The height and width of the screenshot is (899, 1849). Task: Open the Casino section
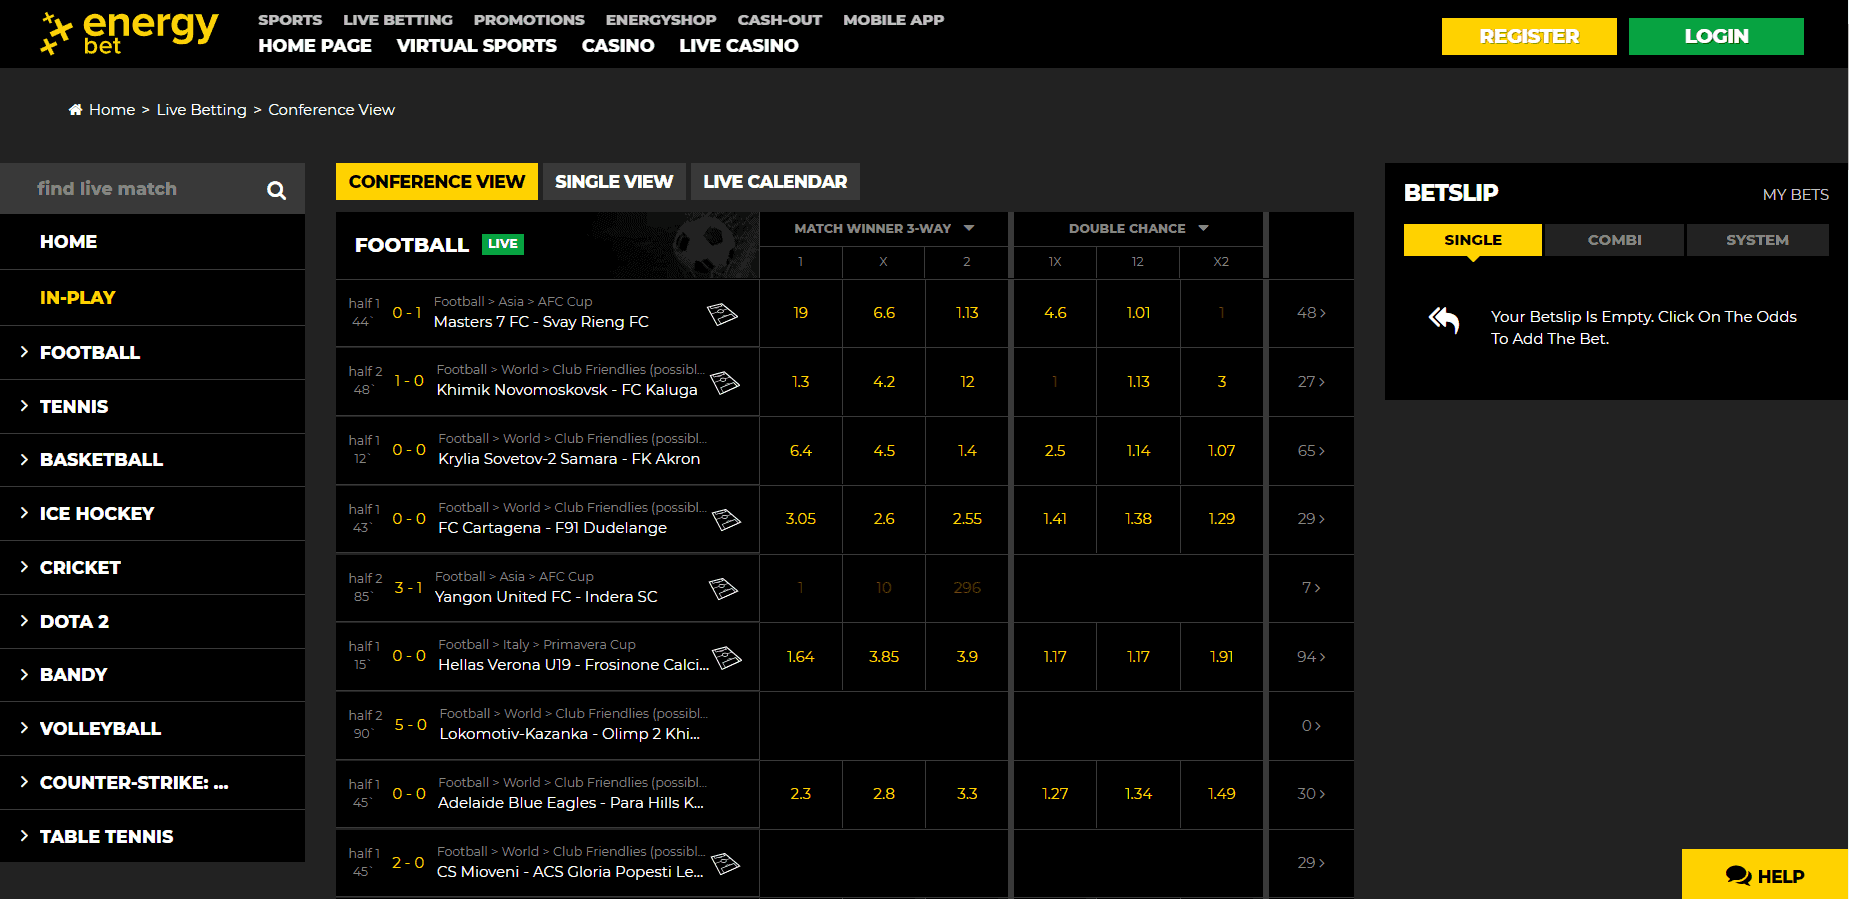(618, 46)
